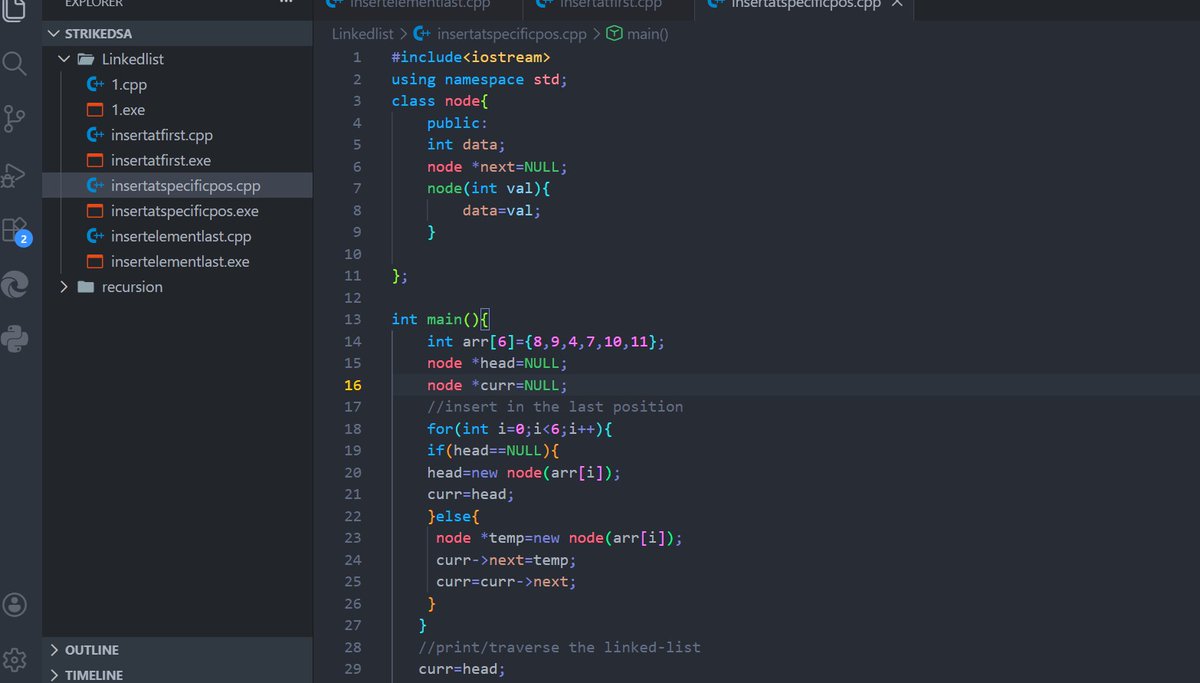Switch to the insertatfirst.cpp editor tab
Image resolution: width=1200 pixels, height=683 pixels.
coord(607,4)
